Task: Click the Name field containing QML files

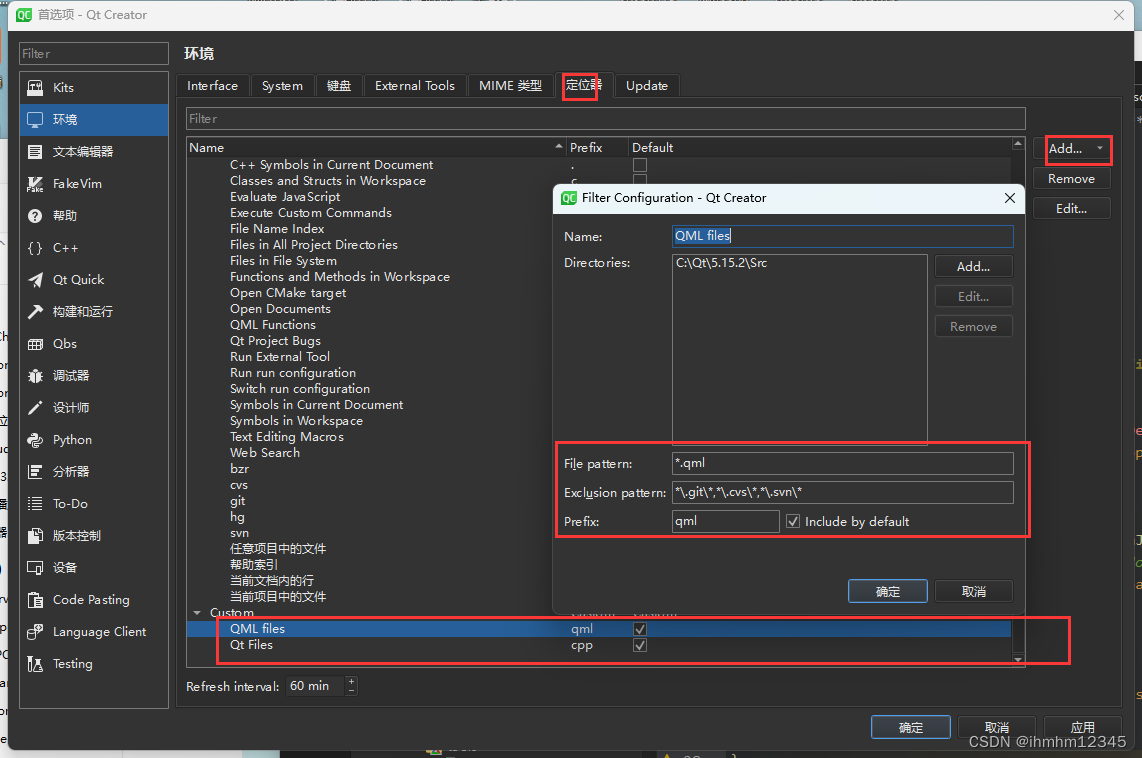Action: coord(843,236)
